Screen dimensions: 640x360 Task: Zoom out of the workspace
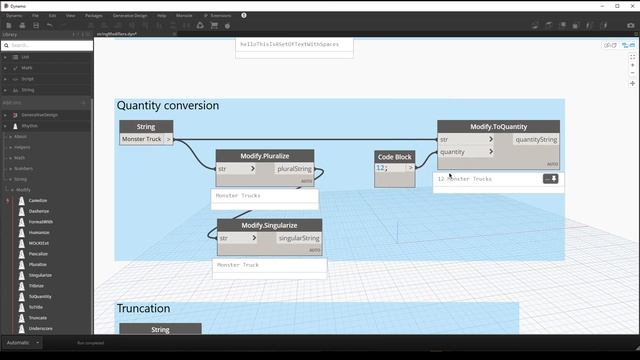pyautogui.click(x=633, y=73)
